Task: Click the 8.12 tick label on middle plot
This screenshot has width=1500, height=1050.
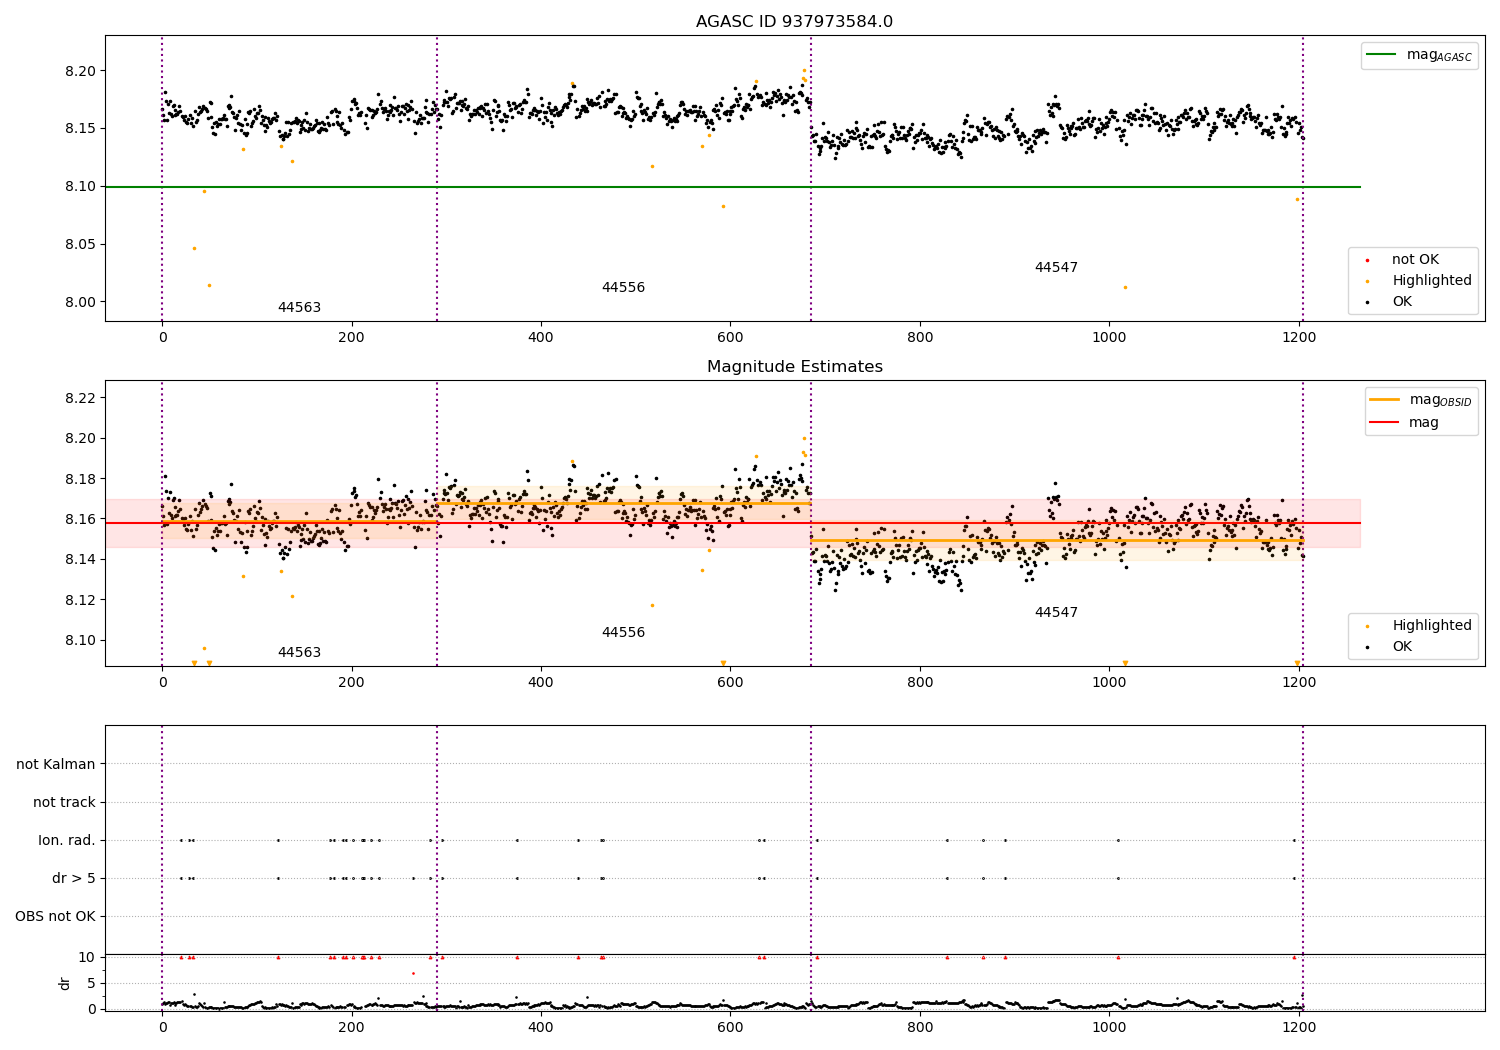Action: 81,601
